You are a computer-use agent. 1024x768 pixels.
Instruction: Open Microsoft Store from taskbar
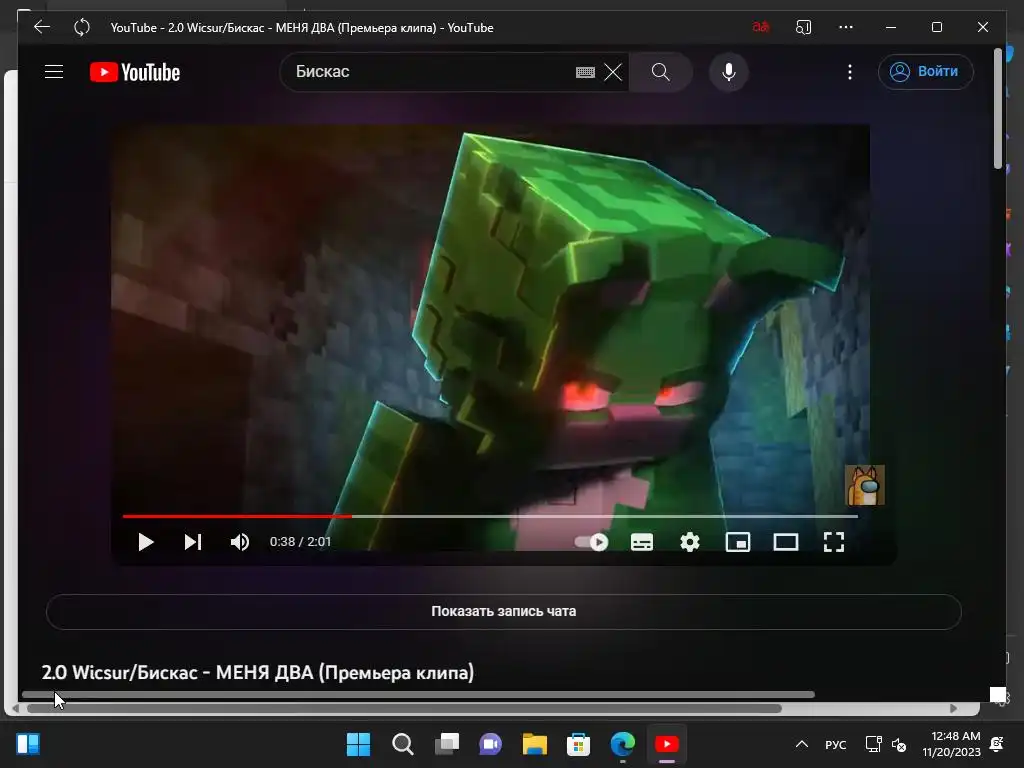pos(579,744)
